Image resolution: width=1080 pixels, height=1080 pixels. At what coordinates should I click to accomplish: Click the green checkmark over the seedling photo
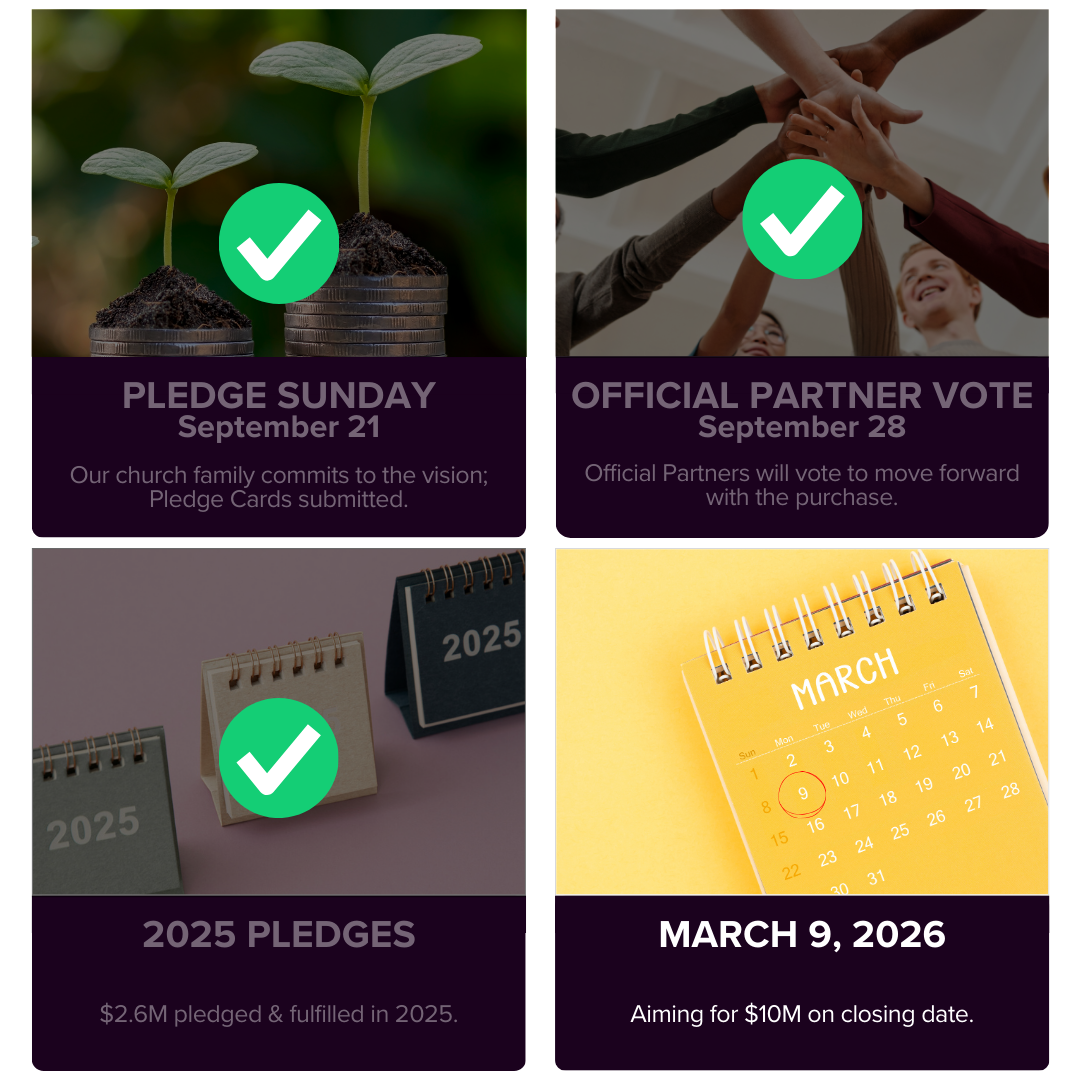[x=279, y=243]
